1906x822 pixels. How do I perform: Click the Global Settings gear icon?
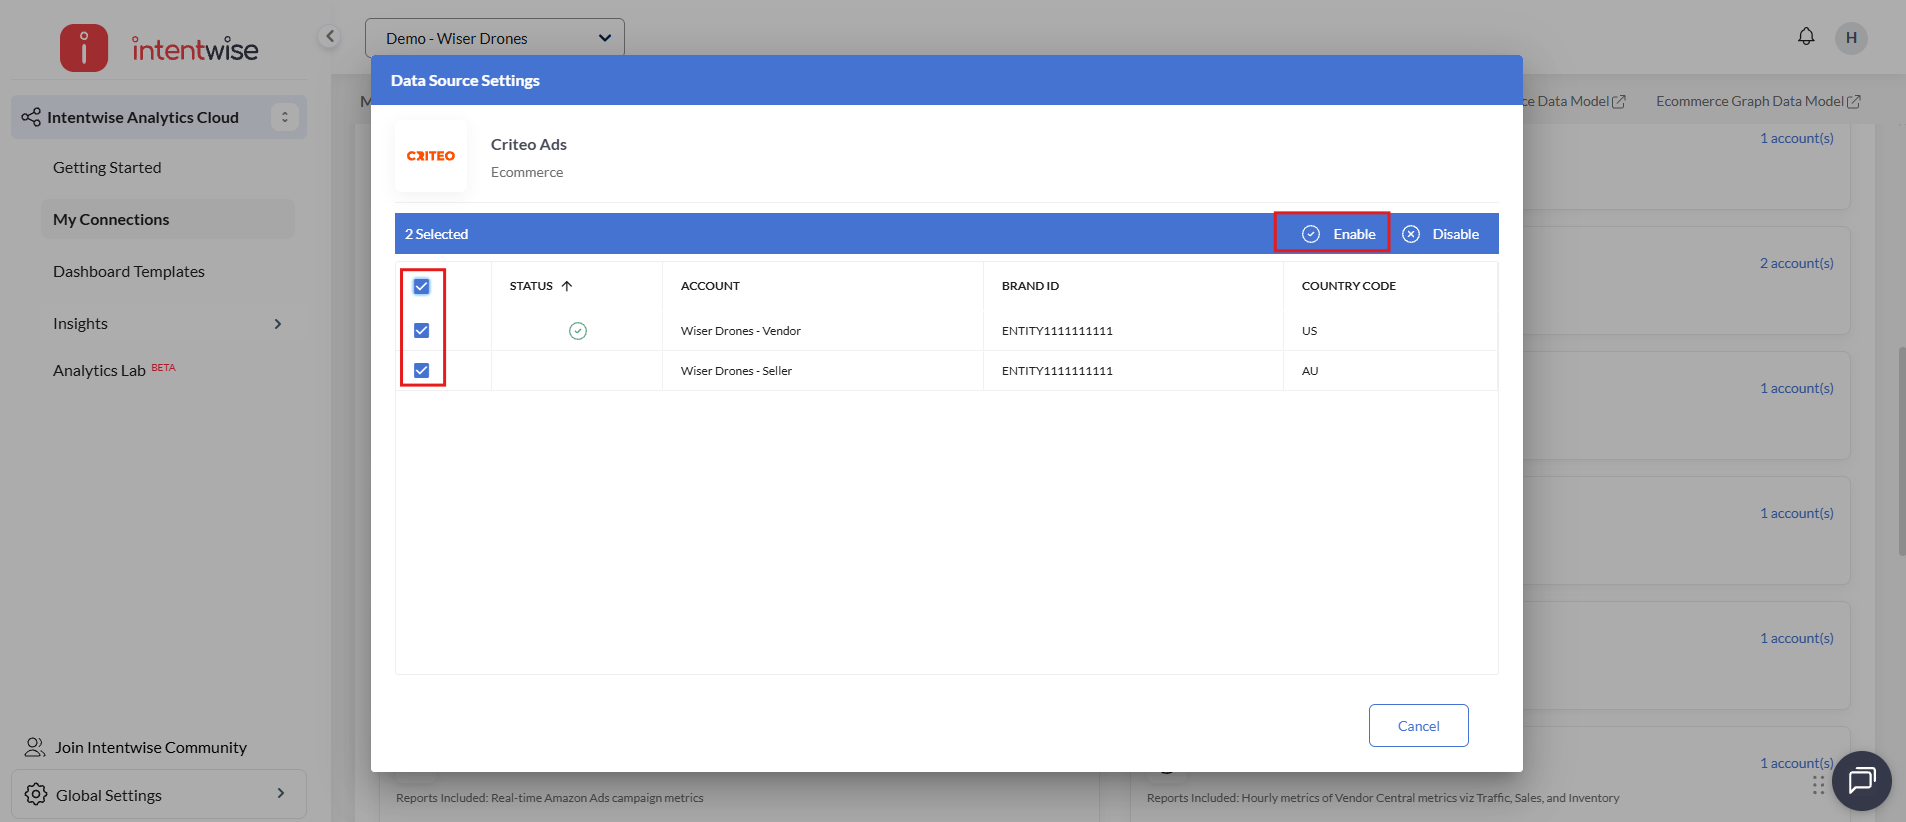tap(36, 794)
